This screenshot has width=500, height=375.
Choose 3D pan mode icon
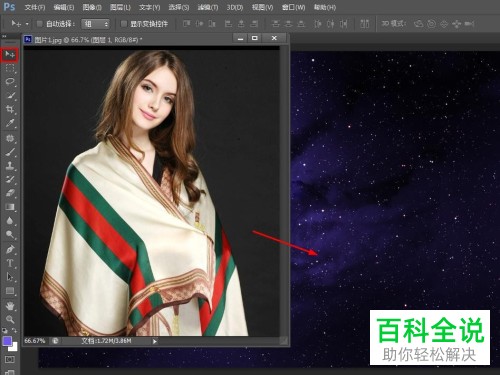click(444, 24)
